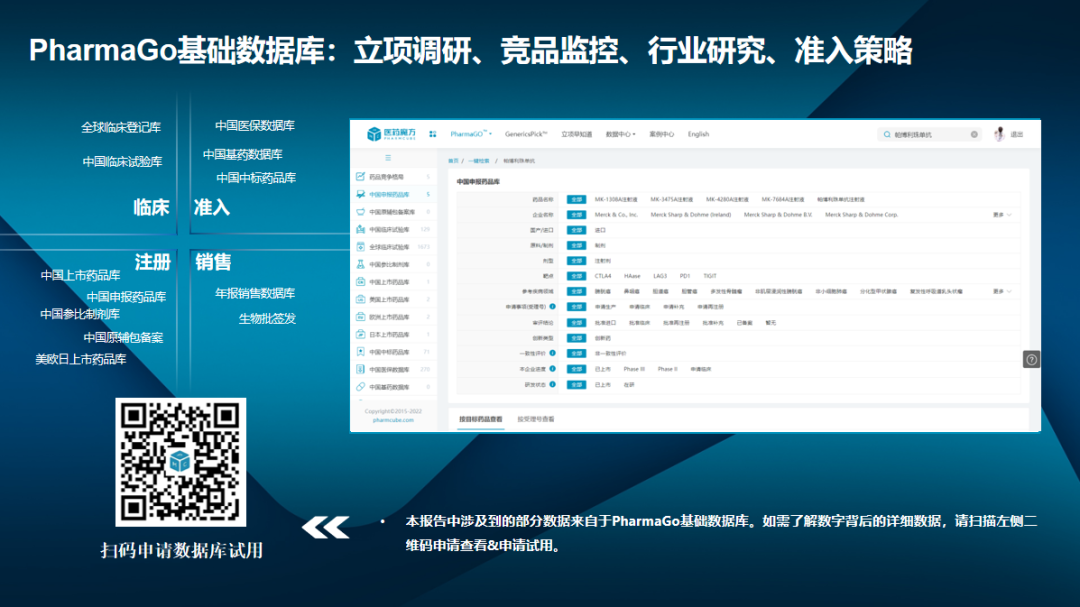This screenshot has width=1080, height=607.
Task: Filter by target PD1
Action: click(x=685, y=276)
